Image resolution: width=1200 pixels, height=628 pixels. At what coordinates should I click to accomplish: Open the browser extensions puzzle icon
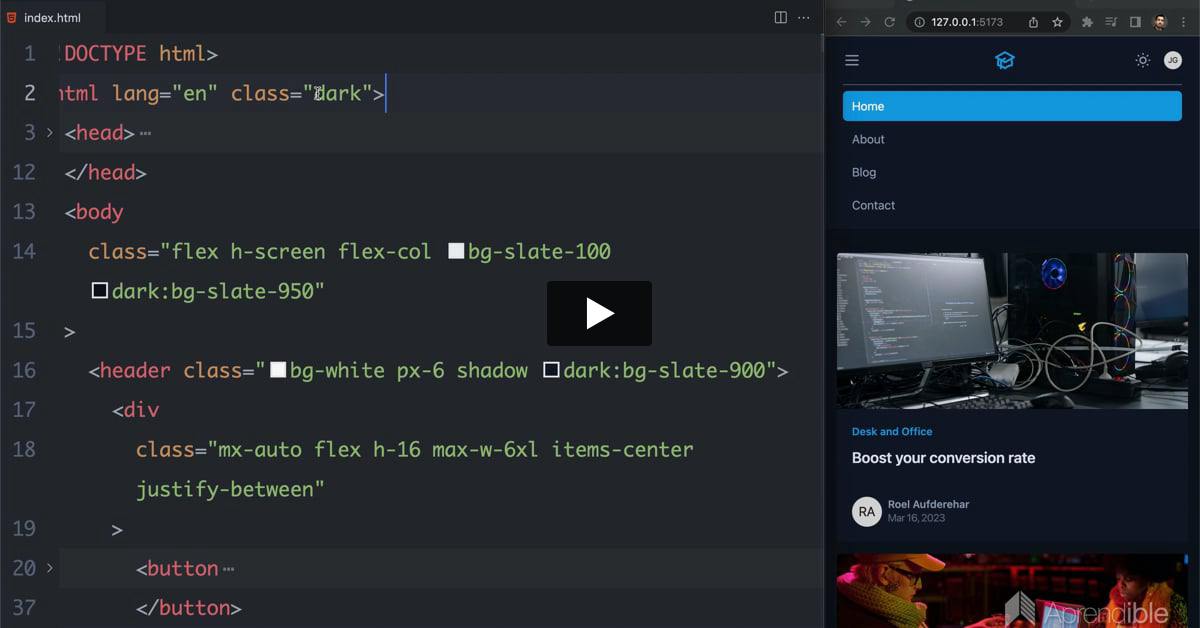1088,22
